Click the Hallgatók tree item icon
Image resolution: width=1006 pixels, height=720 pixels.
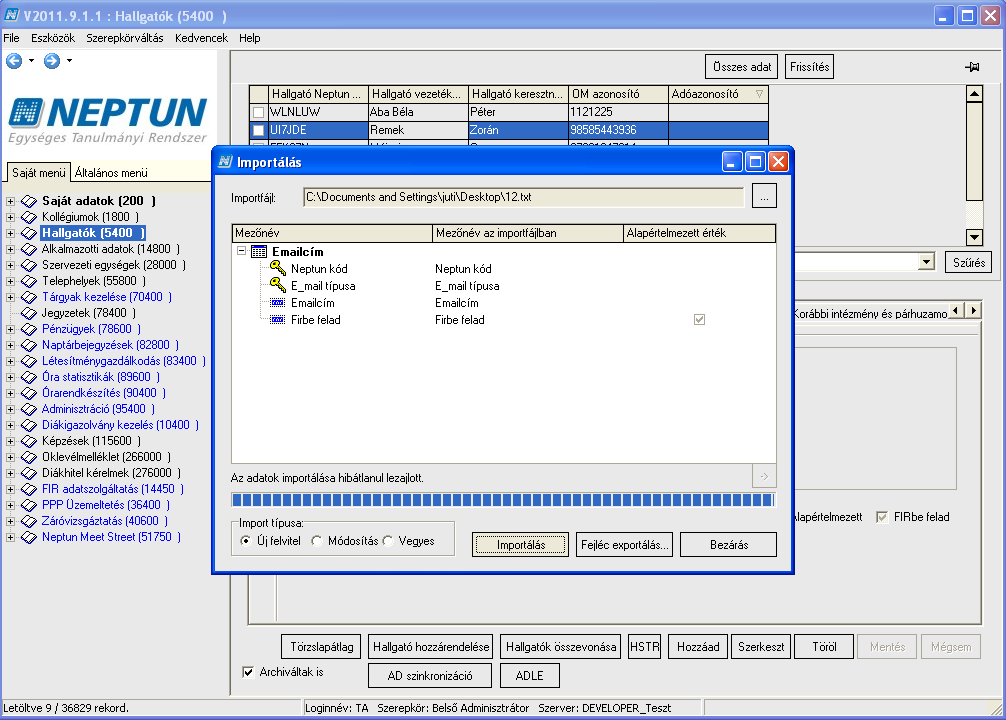(29, 233)
